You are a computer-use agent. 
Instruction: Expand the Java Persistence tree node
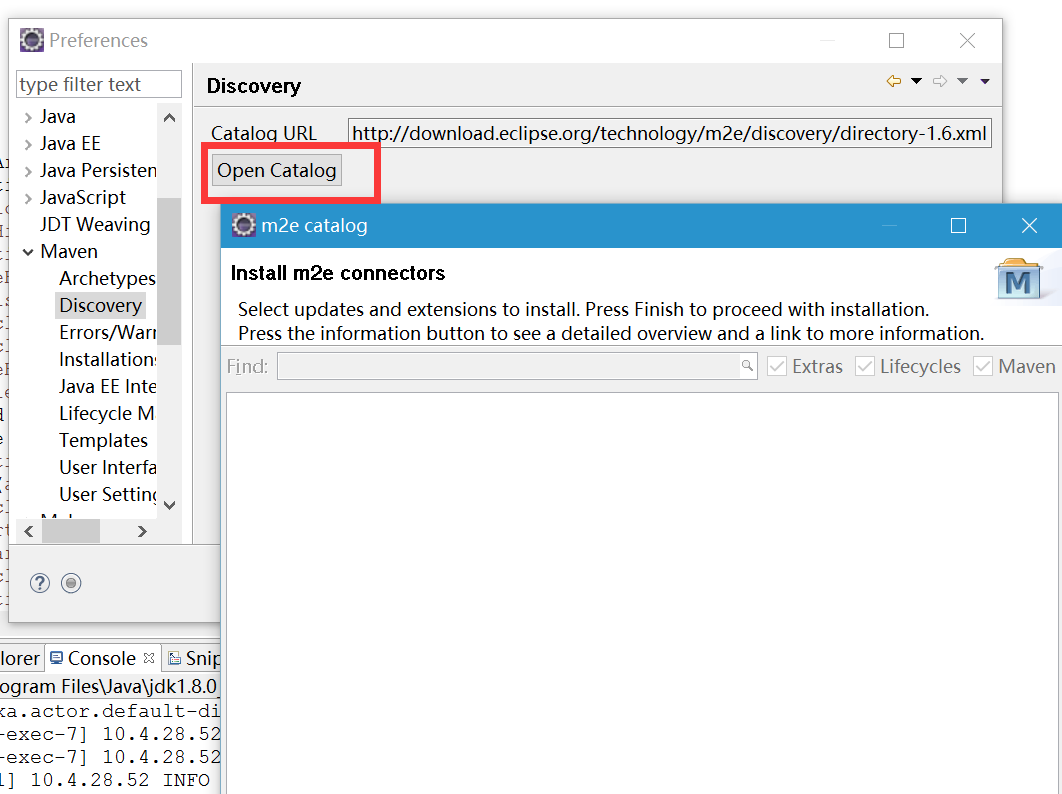(x=28, y=171)
